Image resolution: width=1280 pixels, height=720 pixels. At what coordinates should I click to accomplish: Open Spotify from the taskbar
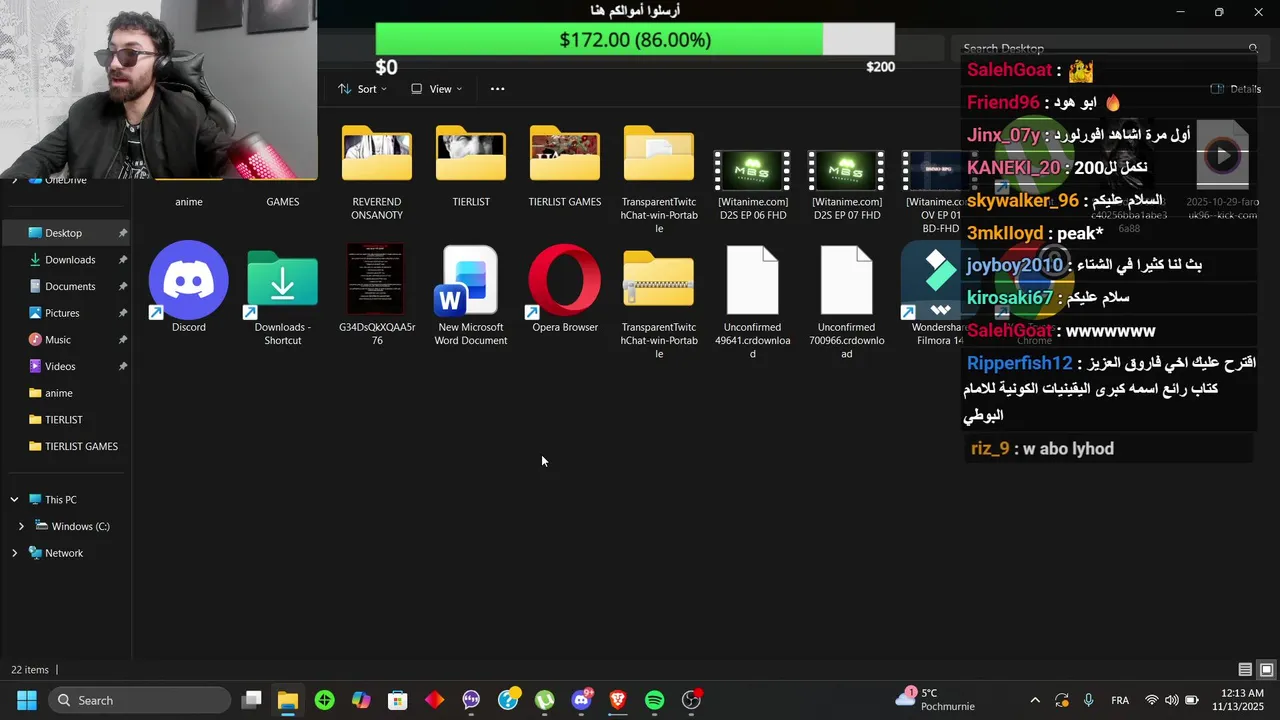[x=655, y=700]
